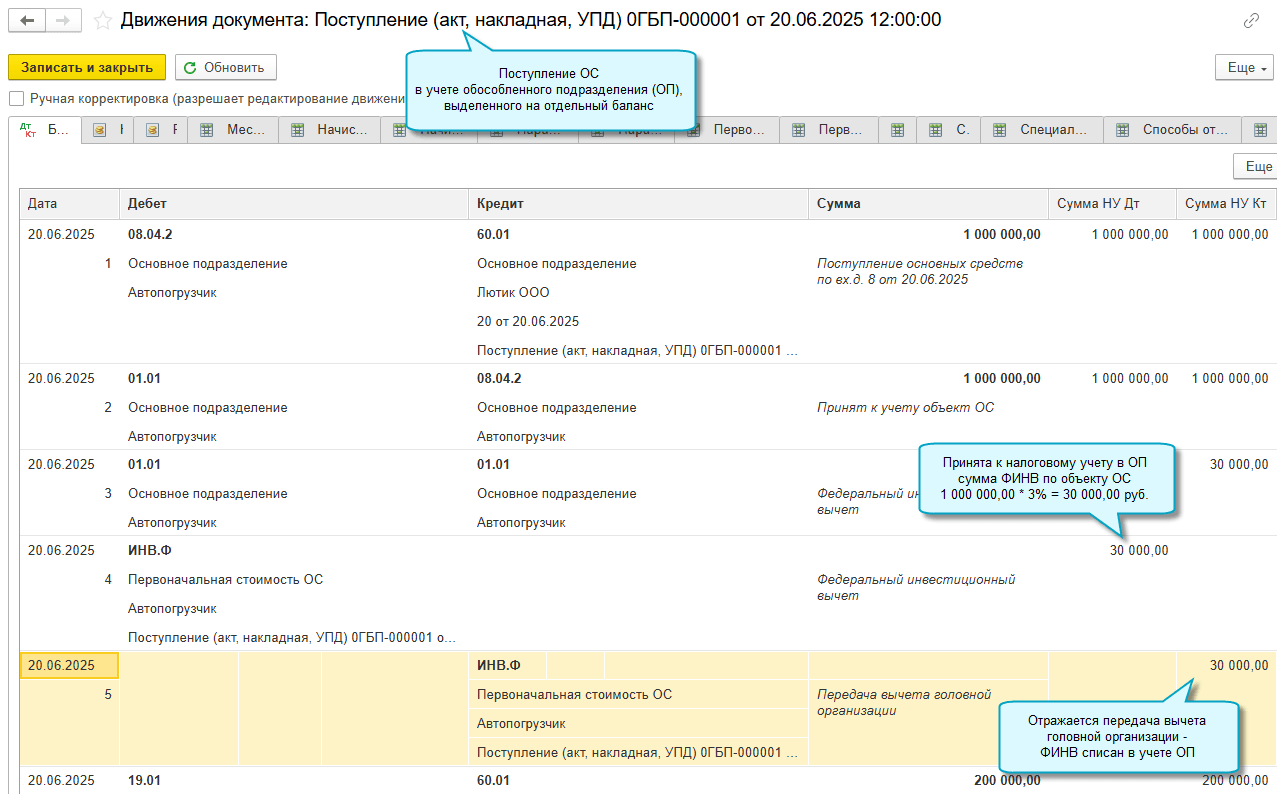Switch to the 'Мес…' register tab

234,130
